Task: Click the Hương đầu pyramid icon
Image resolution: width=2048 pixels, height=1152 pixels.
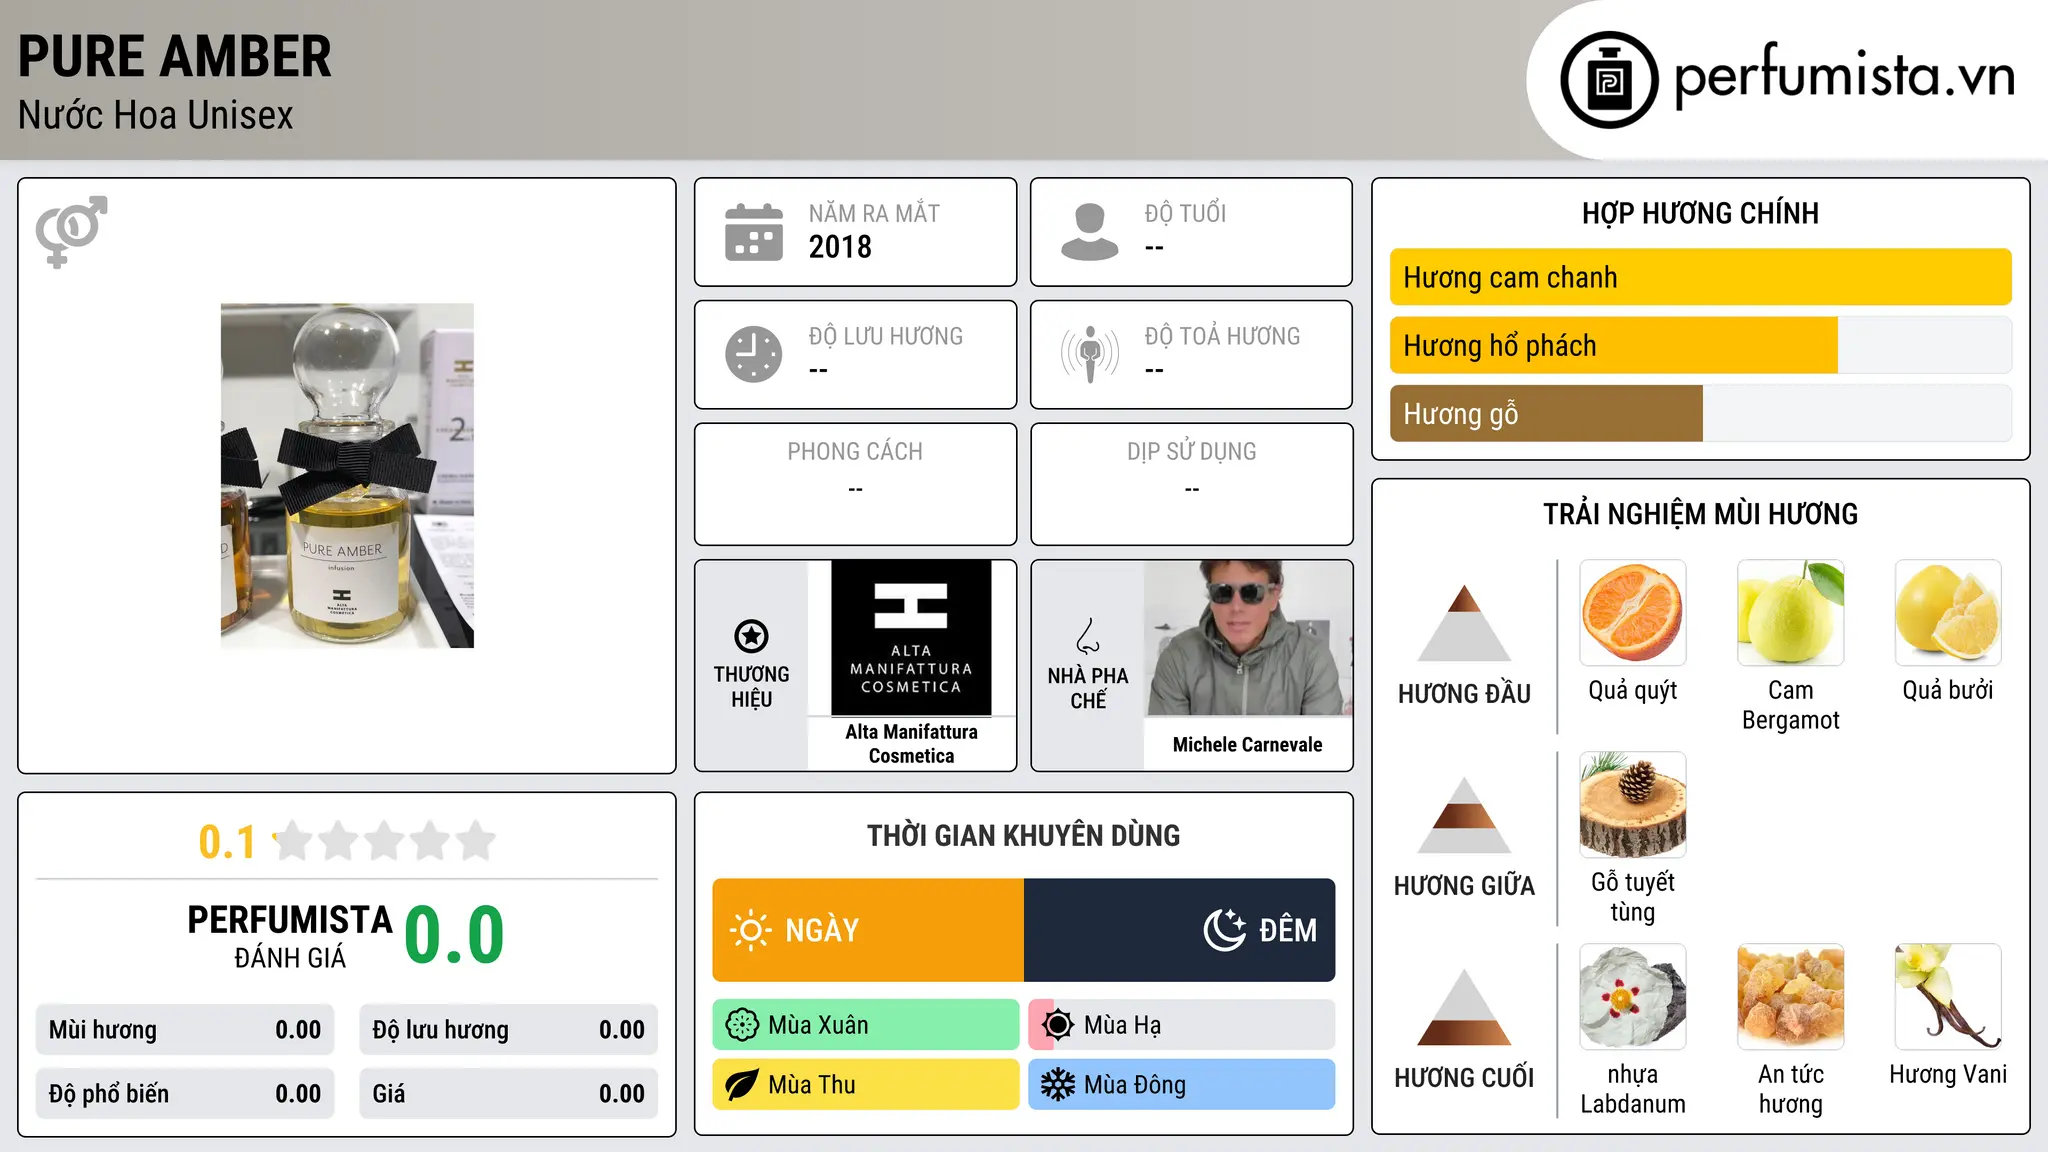Action: click(1464, 623)
